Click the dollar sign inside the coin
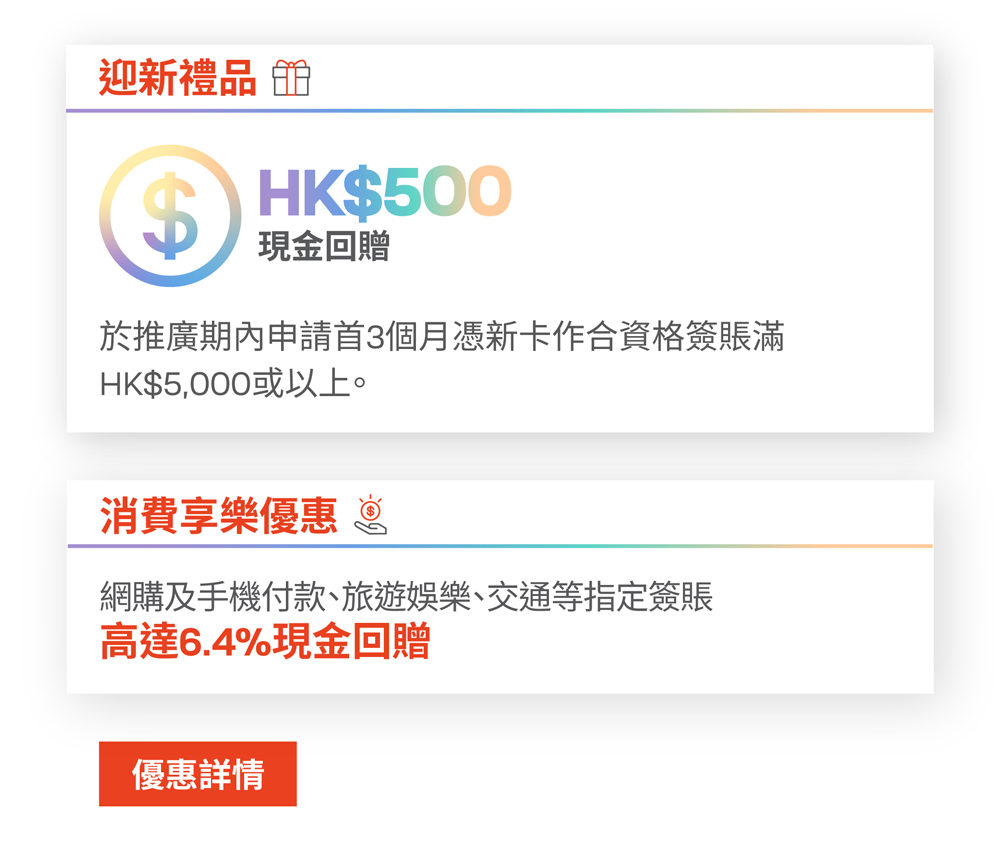Screen dimensions: 1000x847 pos(170,216)
